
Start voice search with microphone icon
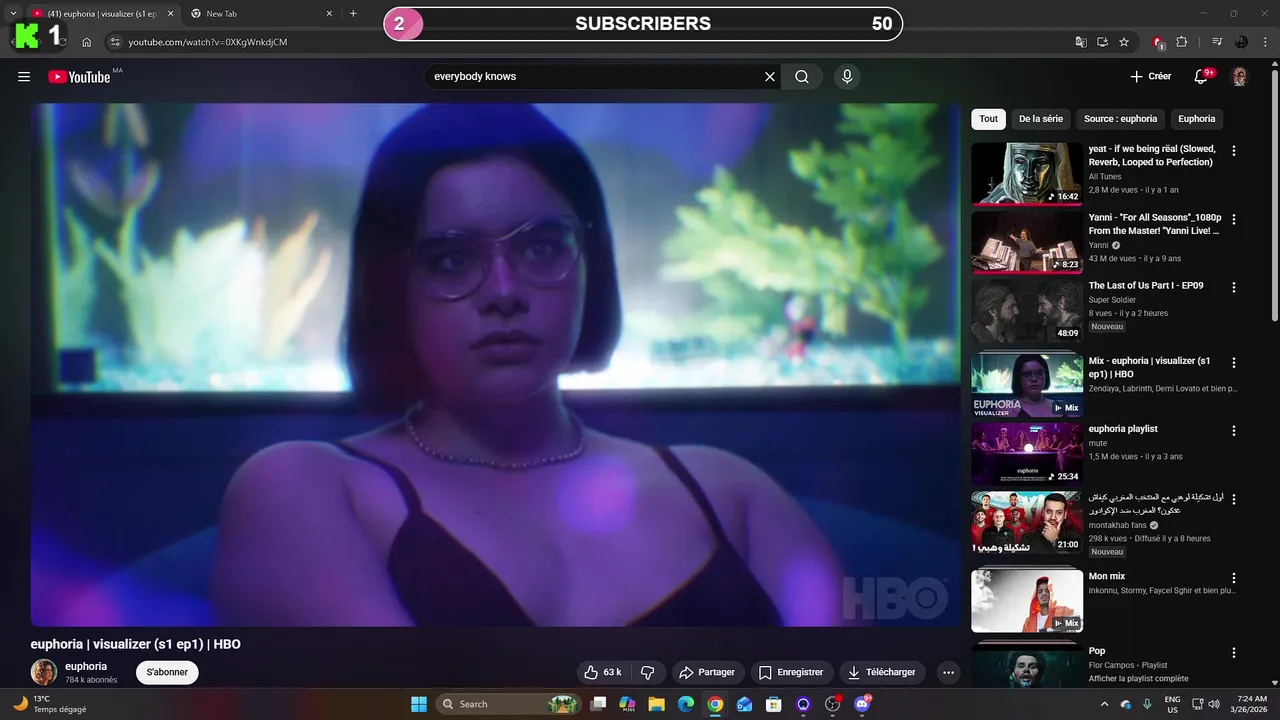847,77
